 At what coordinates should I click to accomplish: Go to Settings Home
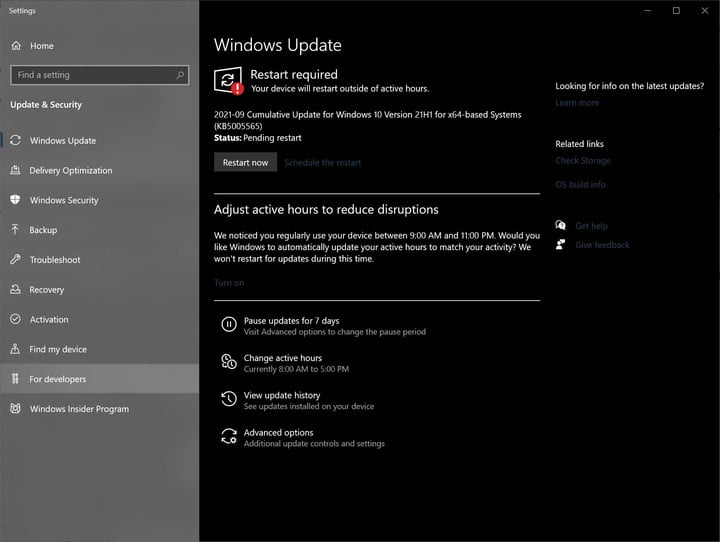pyautogui.click(x=100, y=45)
